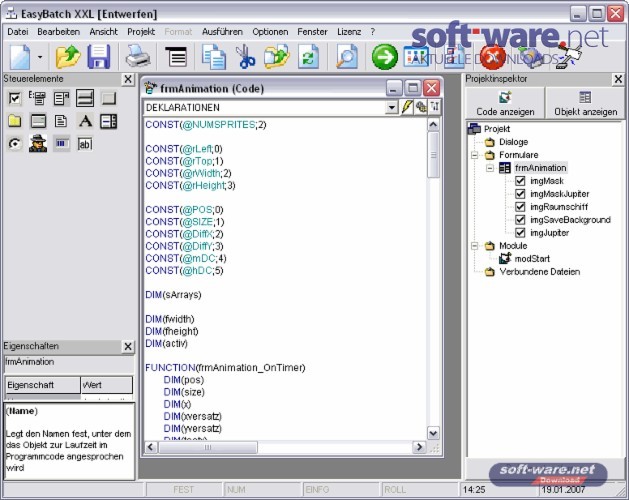Select the yellow folder control icon
This screenshot has height=500, width=629.
(14, 121)
